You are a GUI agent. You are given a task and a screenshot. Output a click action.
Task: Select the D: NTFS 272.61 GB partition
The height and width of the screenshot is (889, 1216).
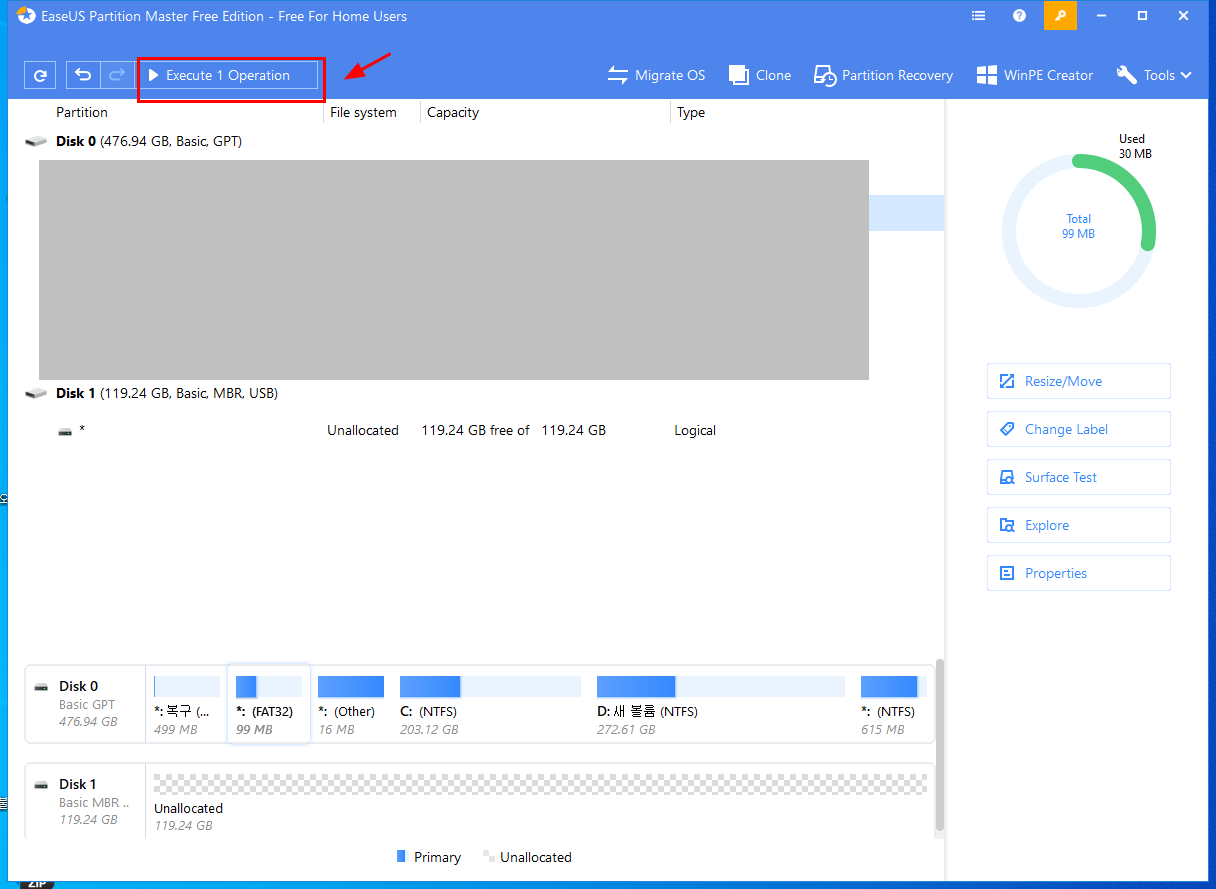coord(721,705)
